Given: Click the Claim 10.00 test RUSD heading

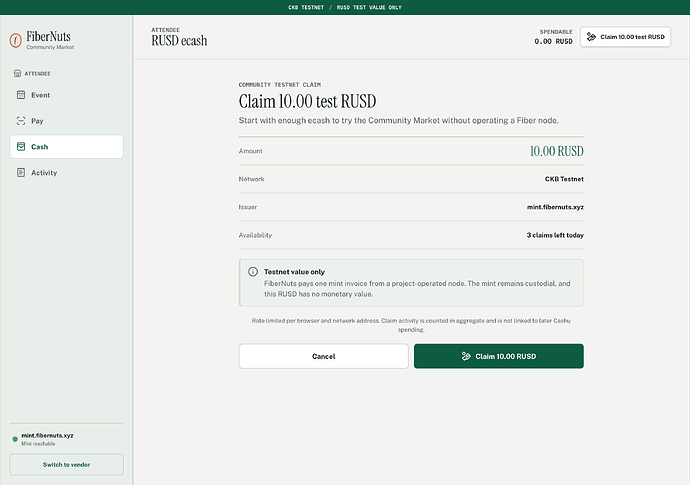Looking at the screenshot, I should click(x=307, y=101).
